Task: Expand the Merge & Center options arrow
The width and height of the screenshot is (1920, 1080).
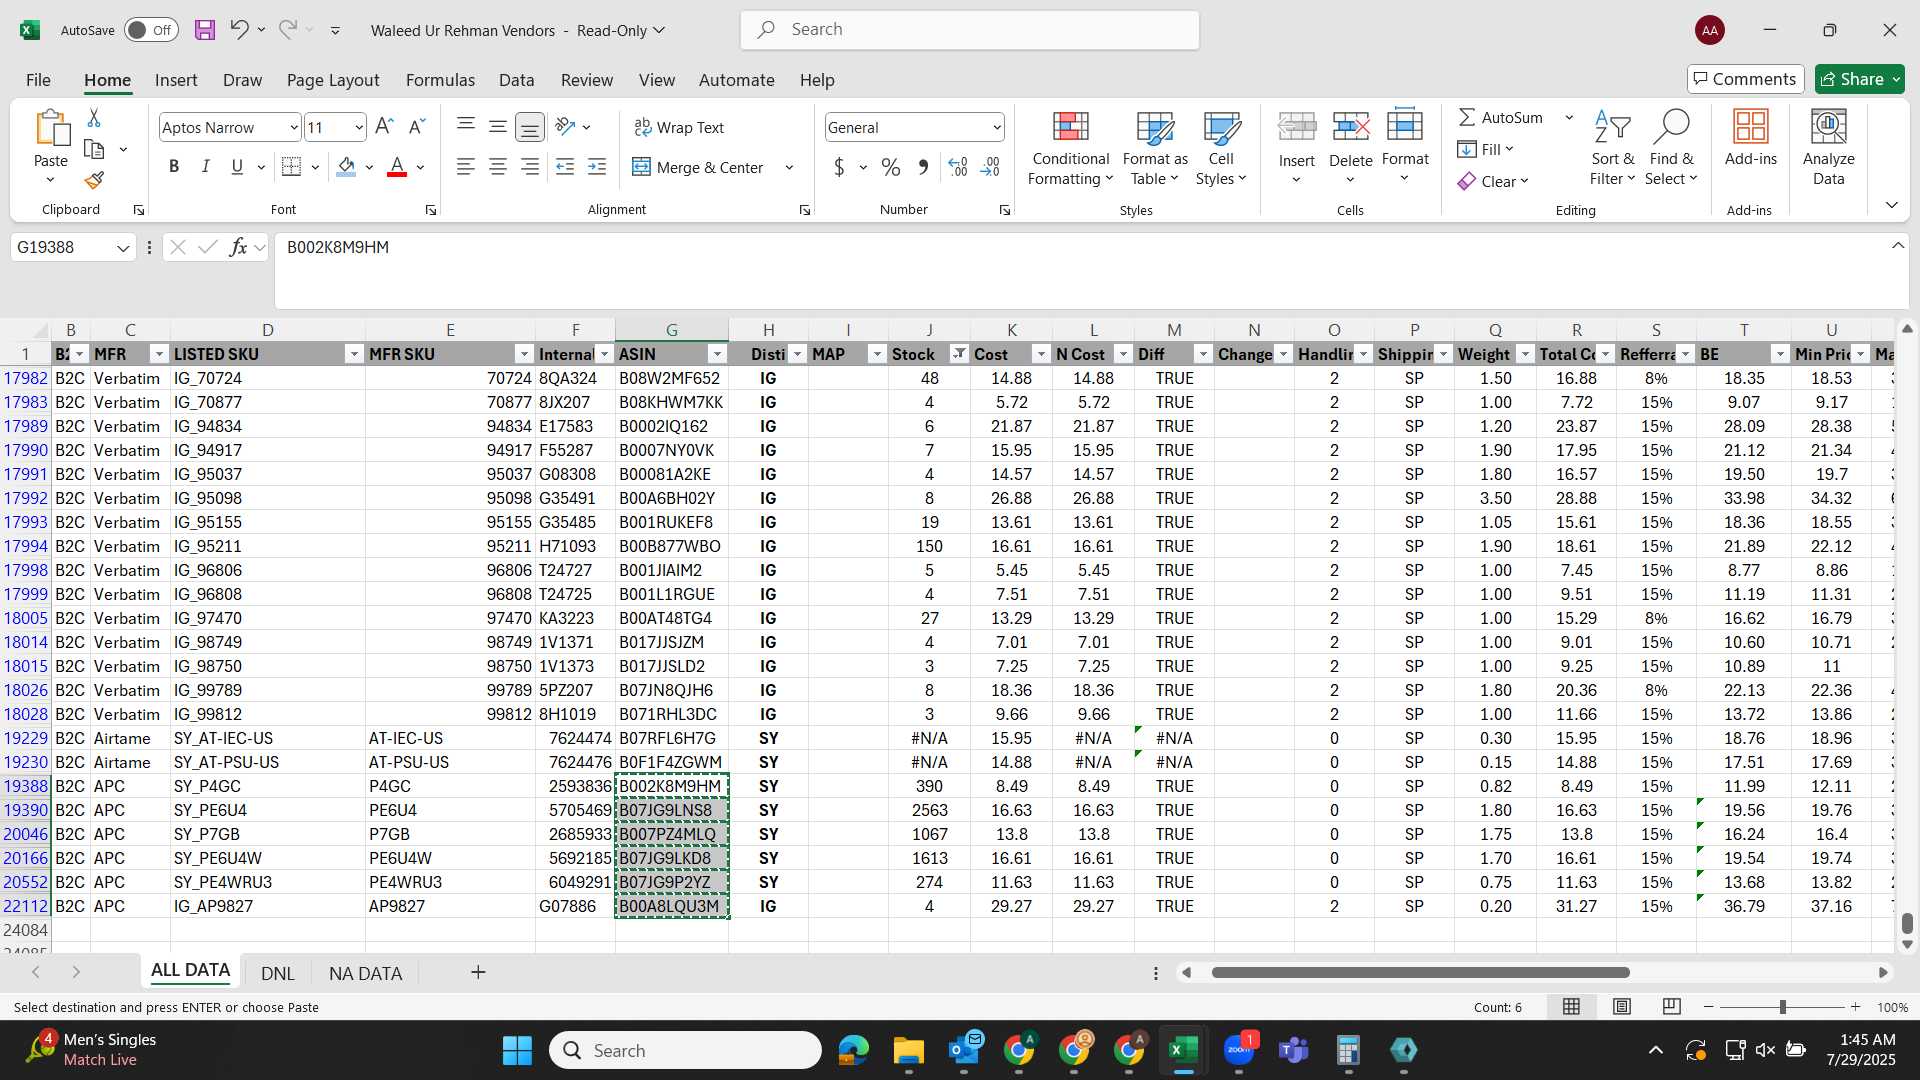Action: [789, 167]
